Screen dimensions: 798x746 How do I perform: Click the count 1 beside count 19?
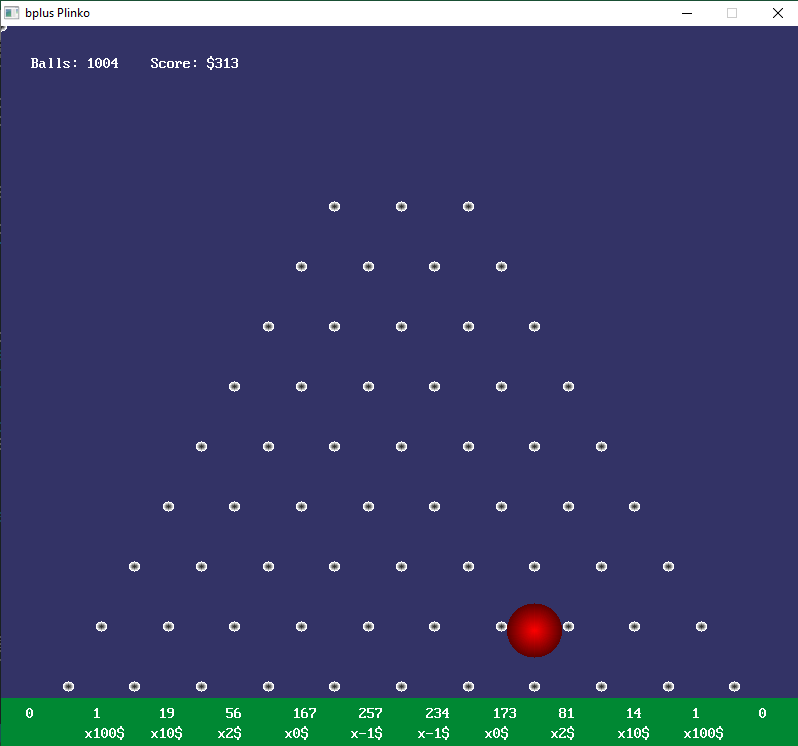click(x=97, y=713)
